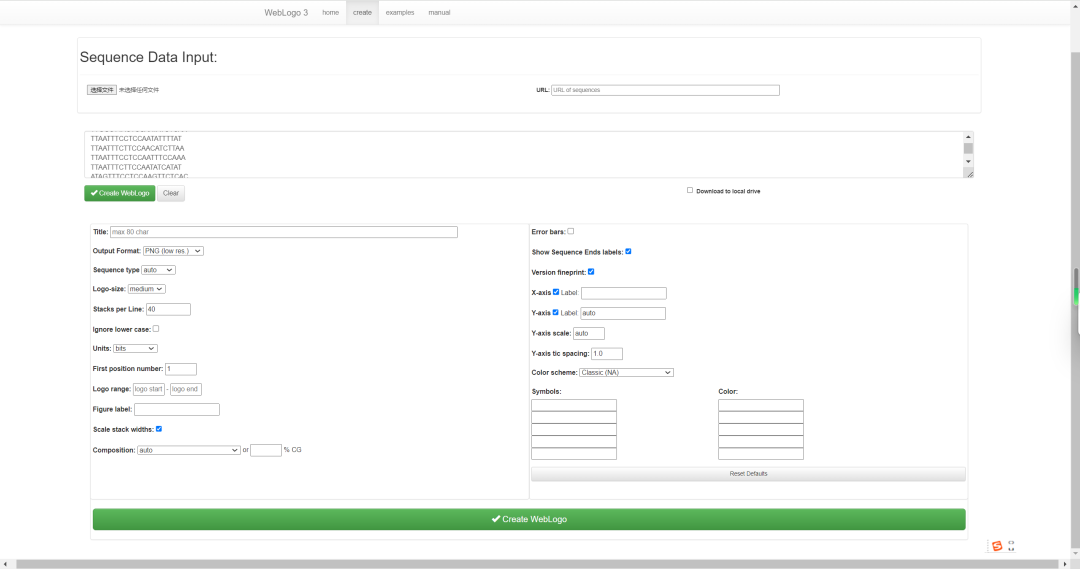Click the WebLogo 3 brand link
The image size is (1080, 569).
coord(286,12)
